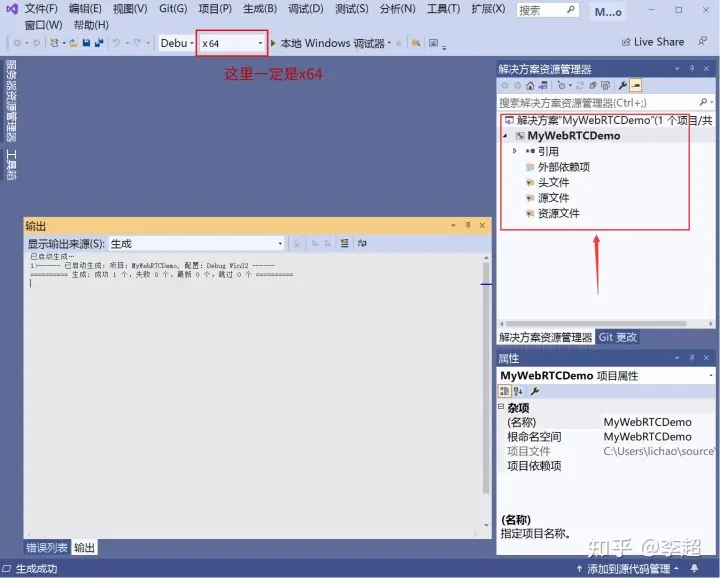The width and height of the screenshot is (720, 578).
Task: Click 添加到源代码管理 in status bar
Action: click(628, 569)
